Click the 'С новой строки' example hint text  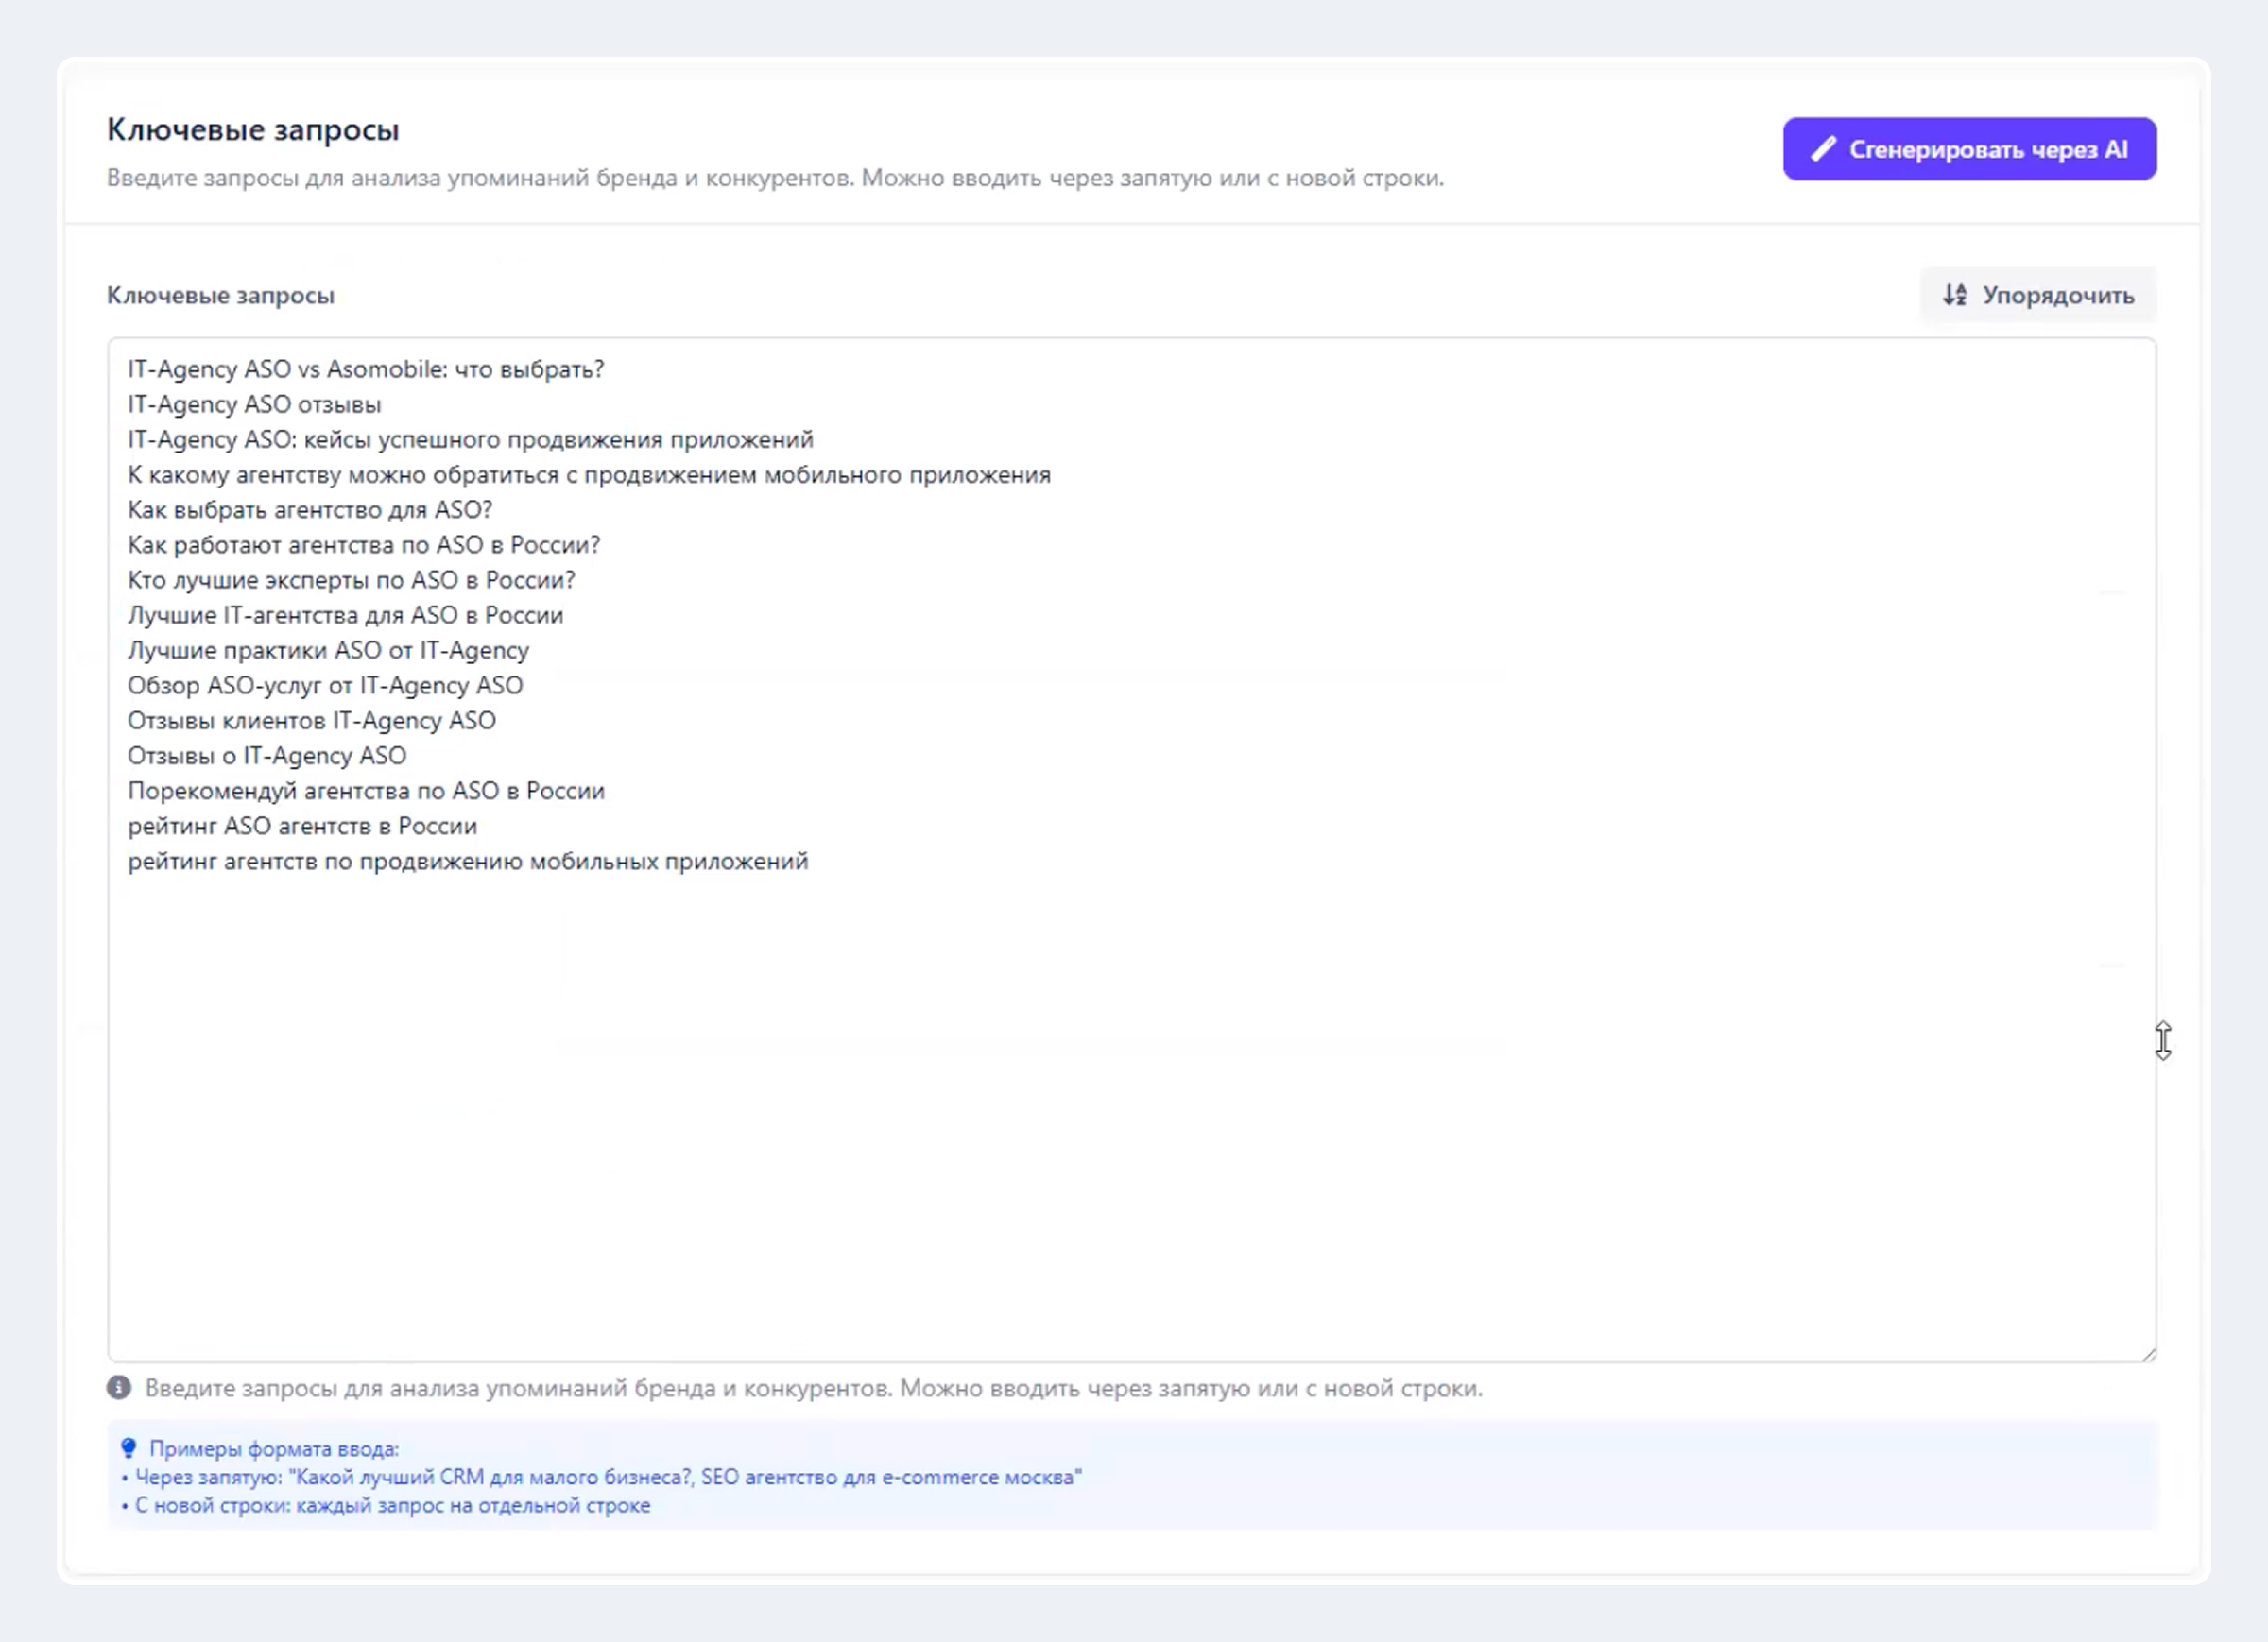(x=392, y=1505)
